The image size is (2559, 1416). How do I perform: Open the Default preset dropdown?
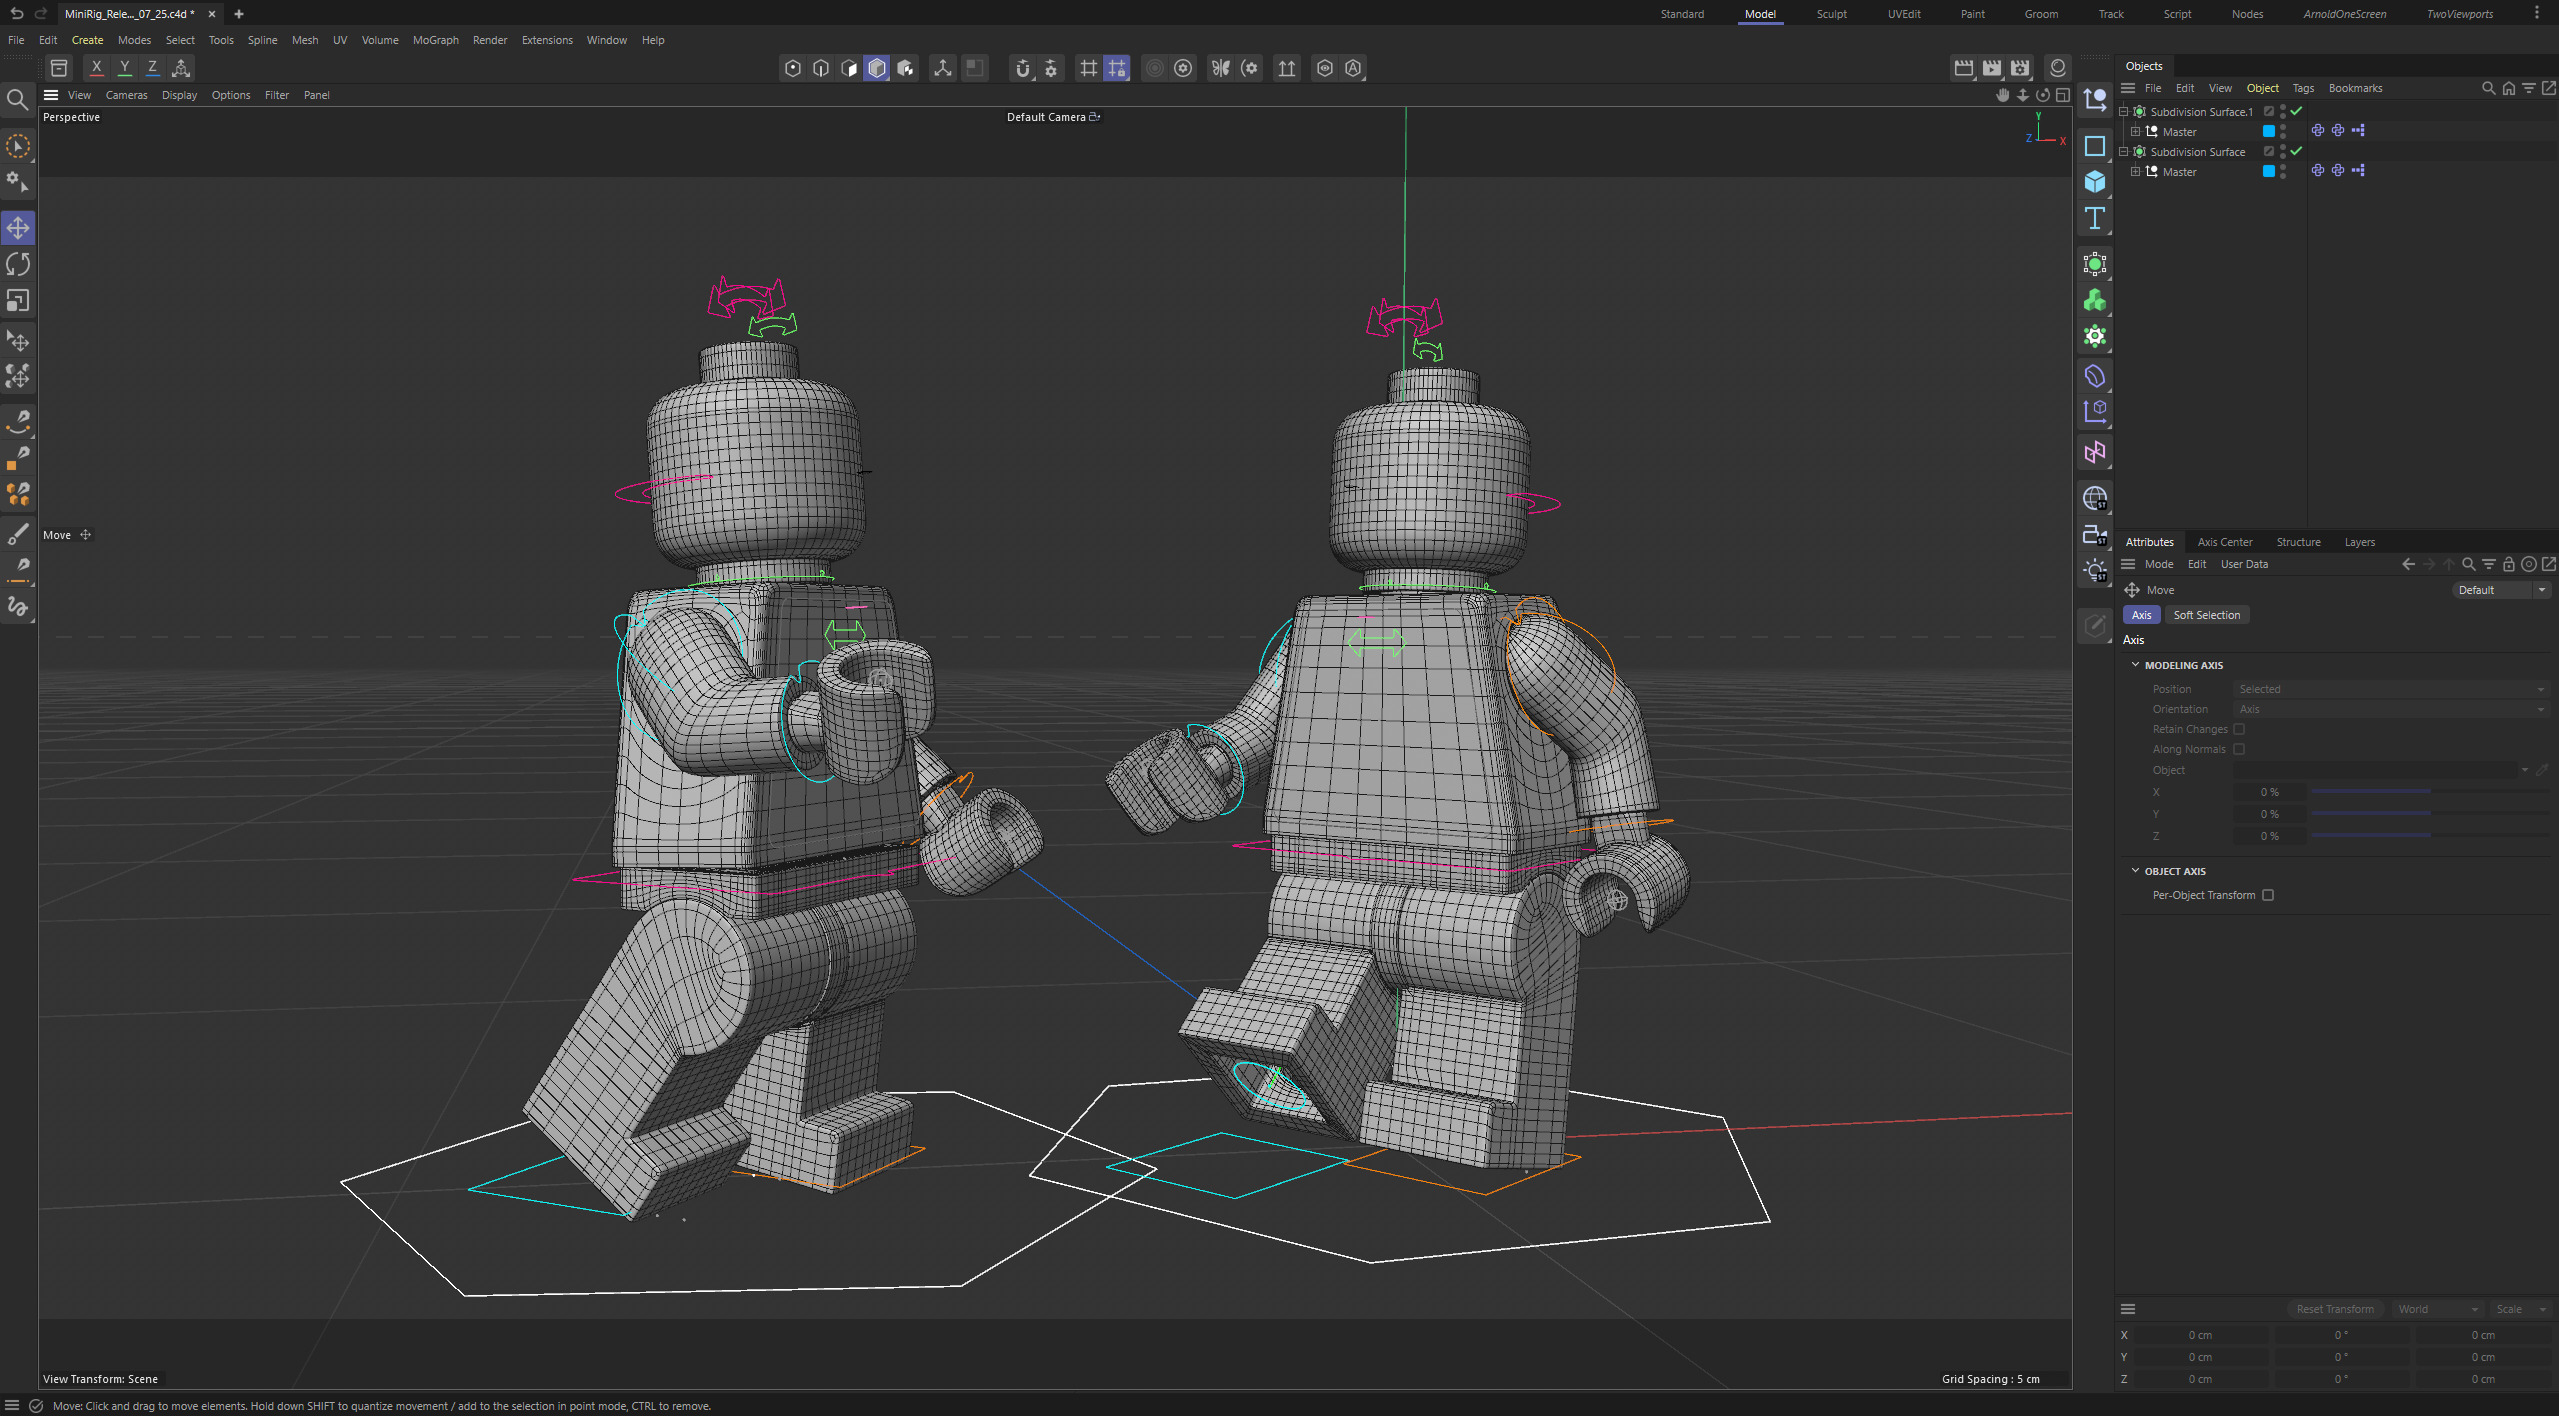2501,590
